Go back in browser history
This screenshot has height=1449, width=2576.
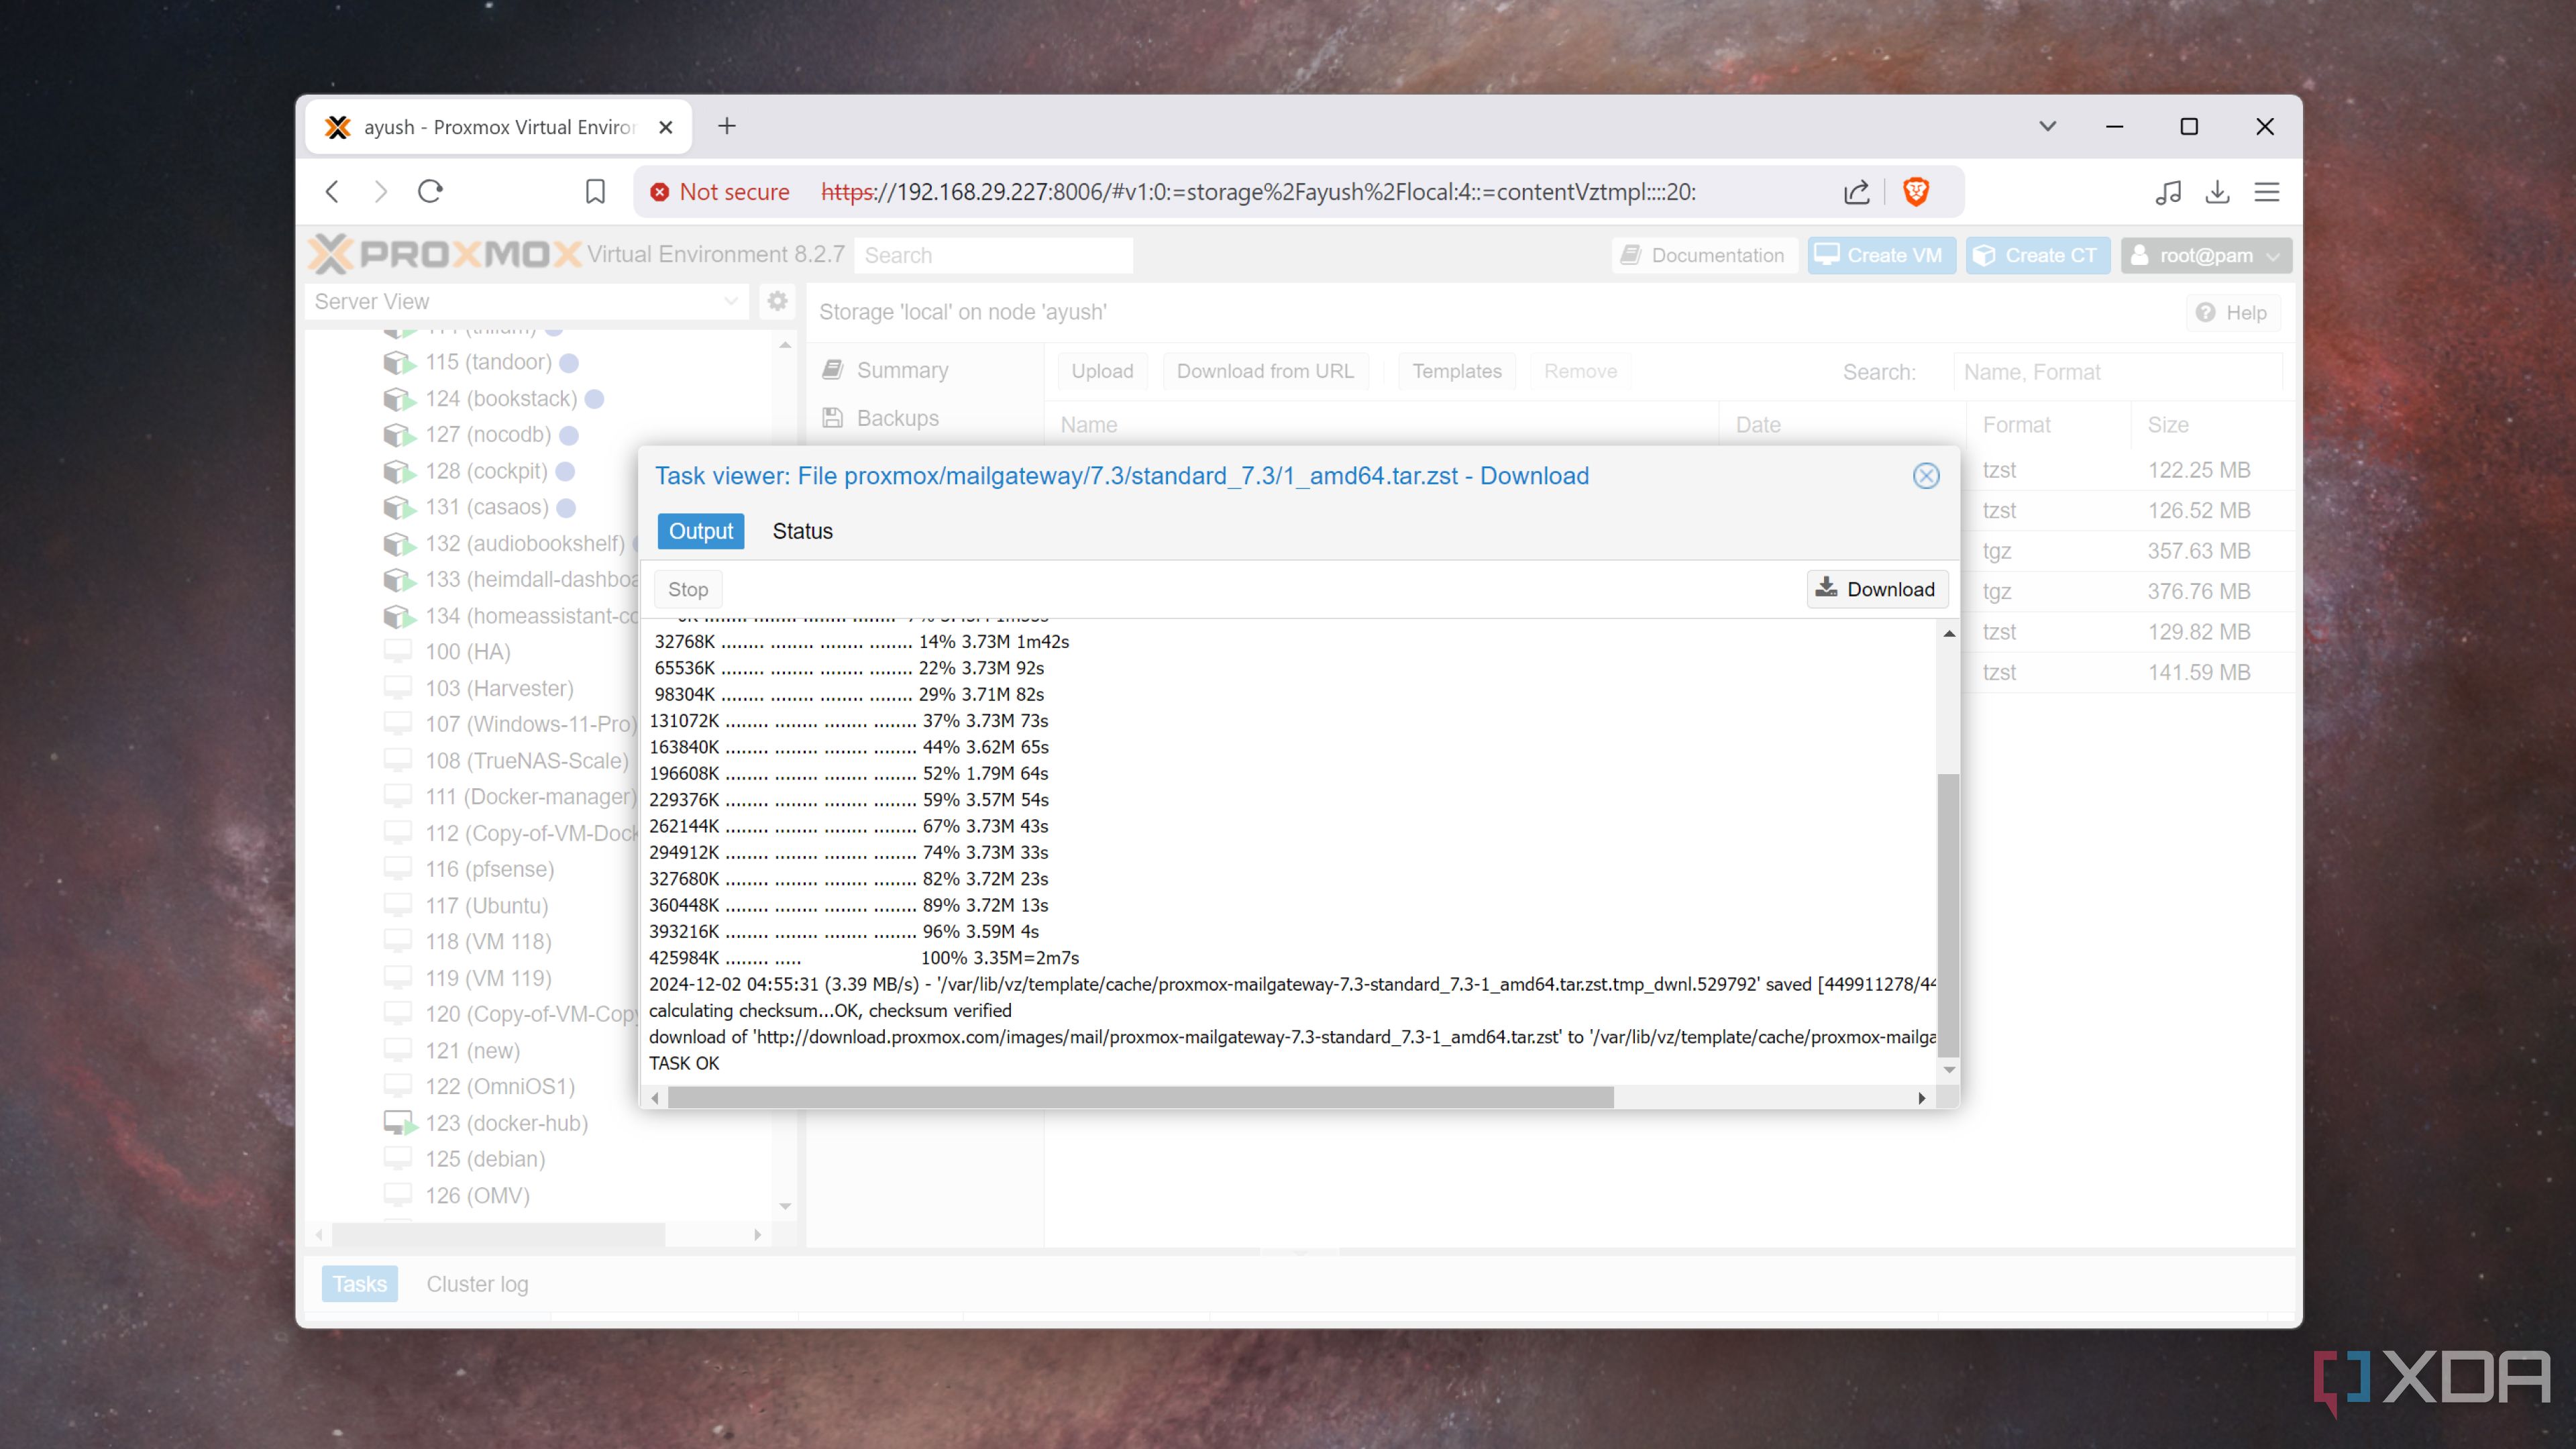point(333,191)
